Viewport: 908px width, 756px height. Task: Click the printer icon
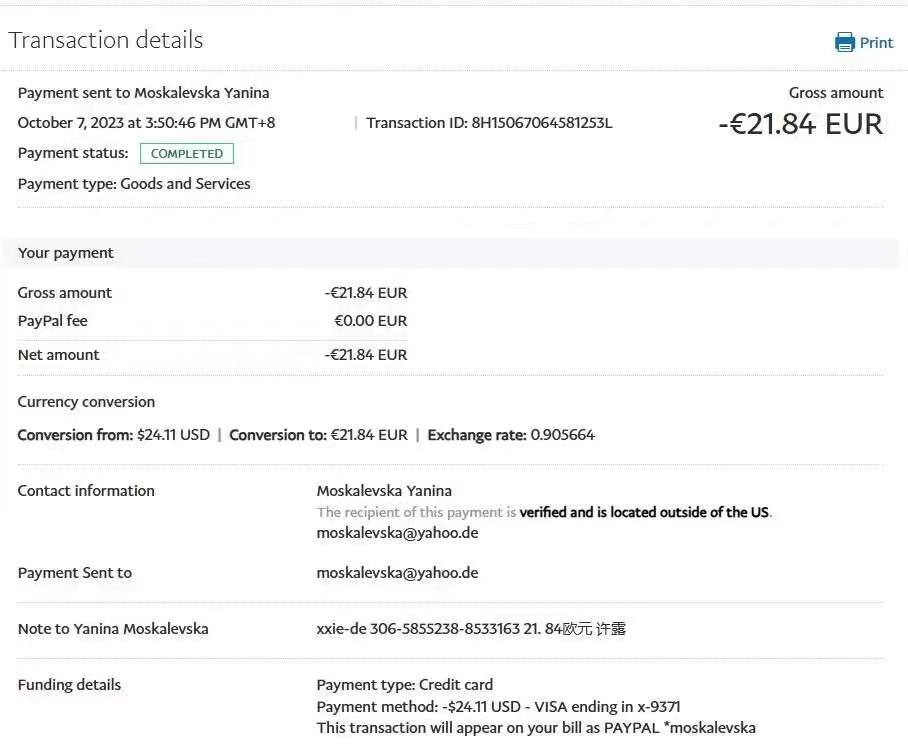(x=845, y=42)
